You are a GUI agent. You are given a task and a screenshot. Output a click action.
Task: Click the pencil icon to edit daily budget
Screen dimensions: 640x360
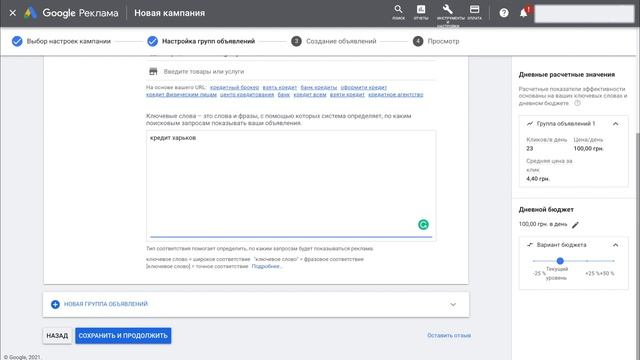pyautogui.click(x=576, y=224)
